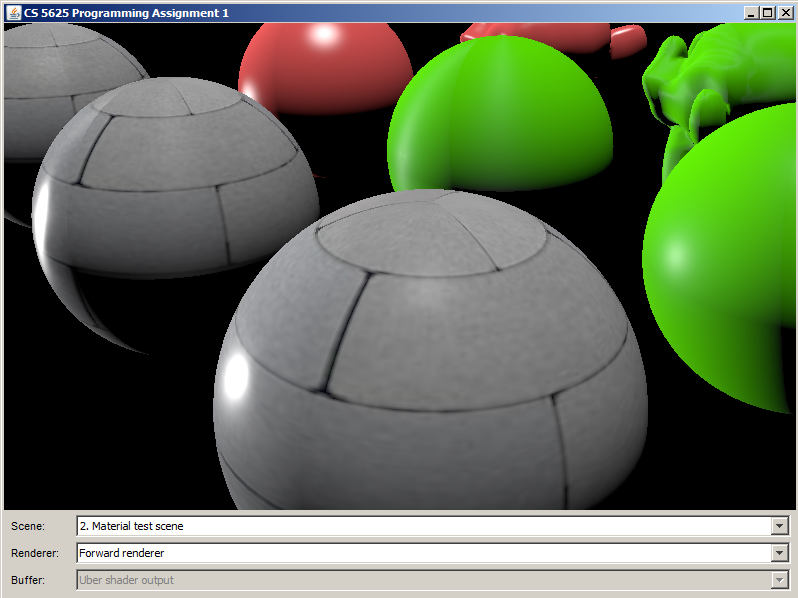Select the middle-left gray stone sphere
The height and width of the screenshot is (598, 798).
coord(170,190)
